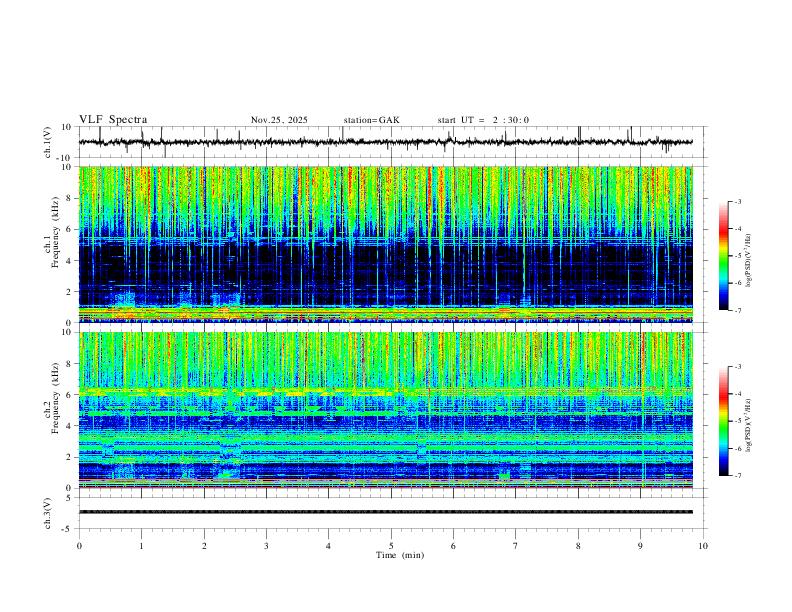Click the time axis tick label "3"
This screenshot has width=792, height=612.
click(x=266, y=546)
